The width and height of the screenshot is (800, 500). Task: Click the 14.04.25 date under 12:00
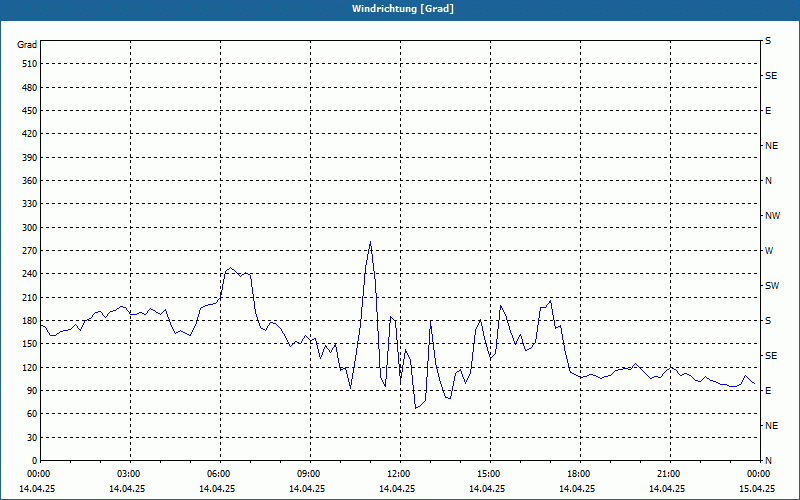(x=397, y=489)
